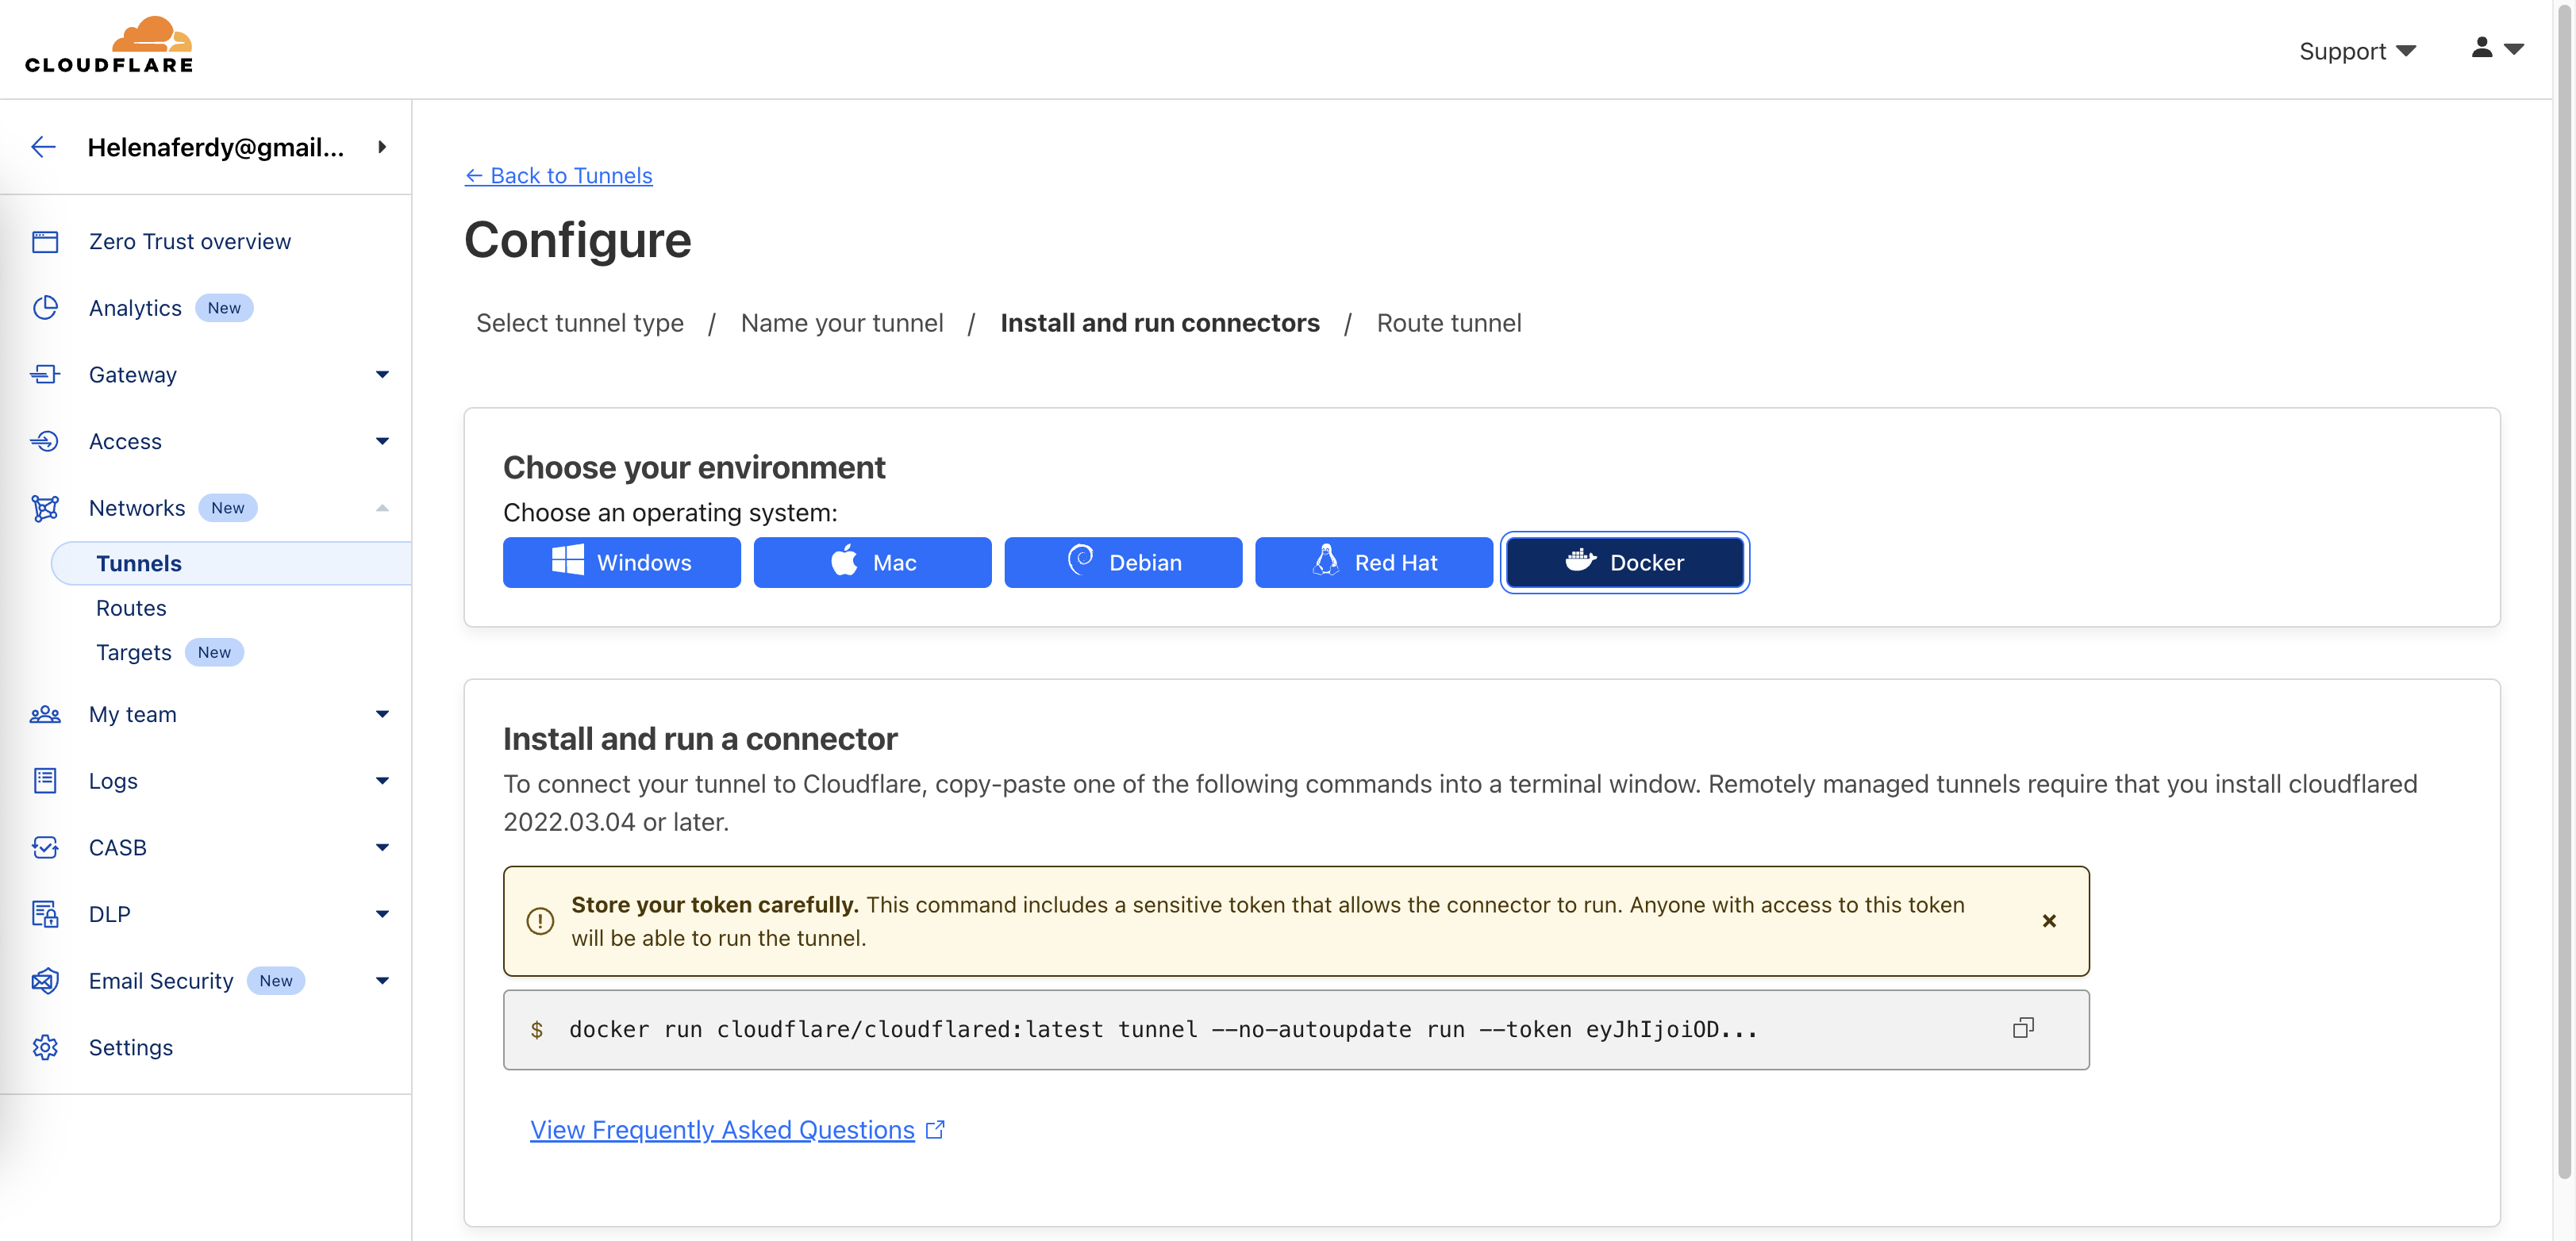Click the Settings gear icon
The image size is (2576, 1241).
(x=45, y=1047)
